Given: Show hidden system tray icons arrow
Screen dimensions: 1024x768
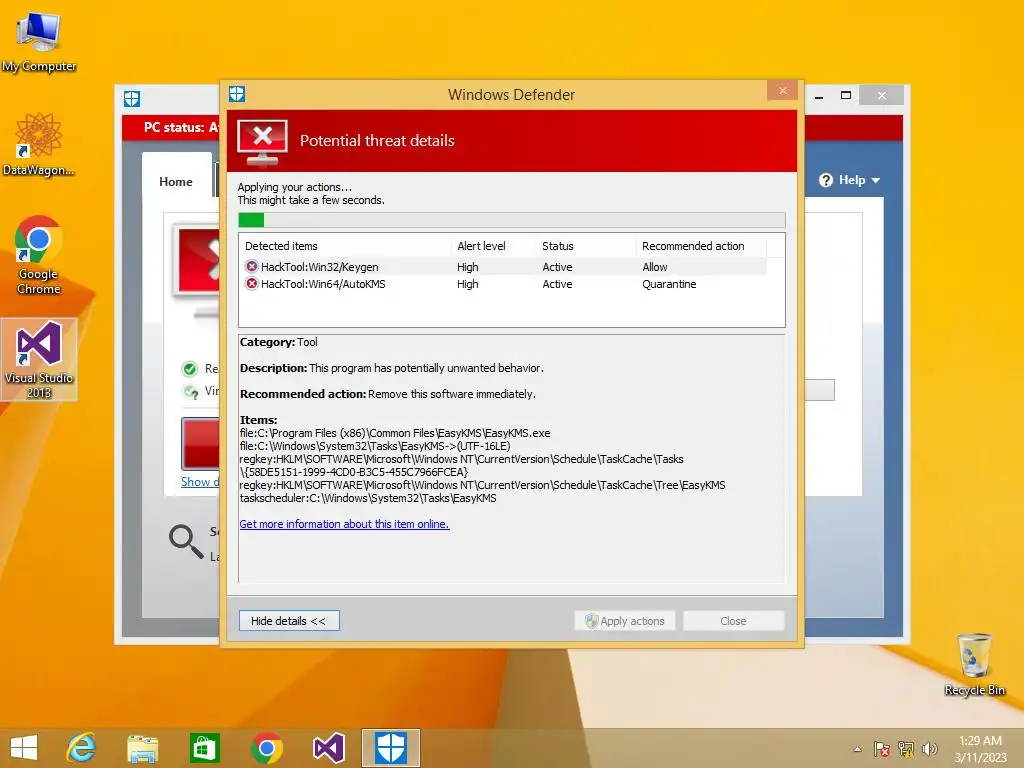Looking at the screenshot, I should click(857, 749).
